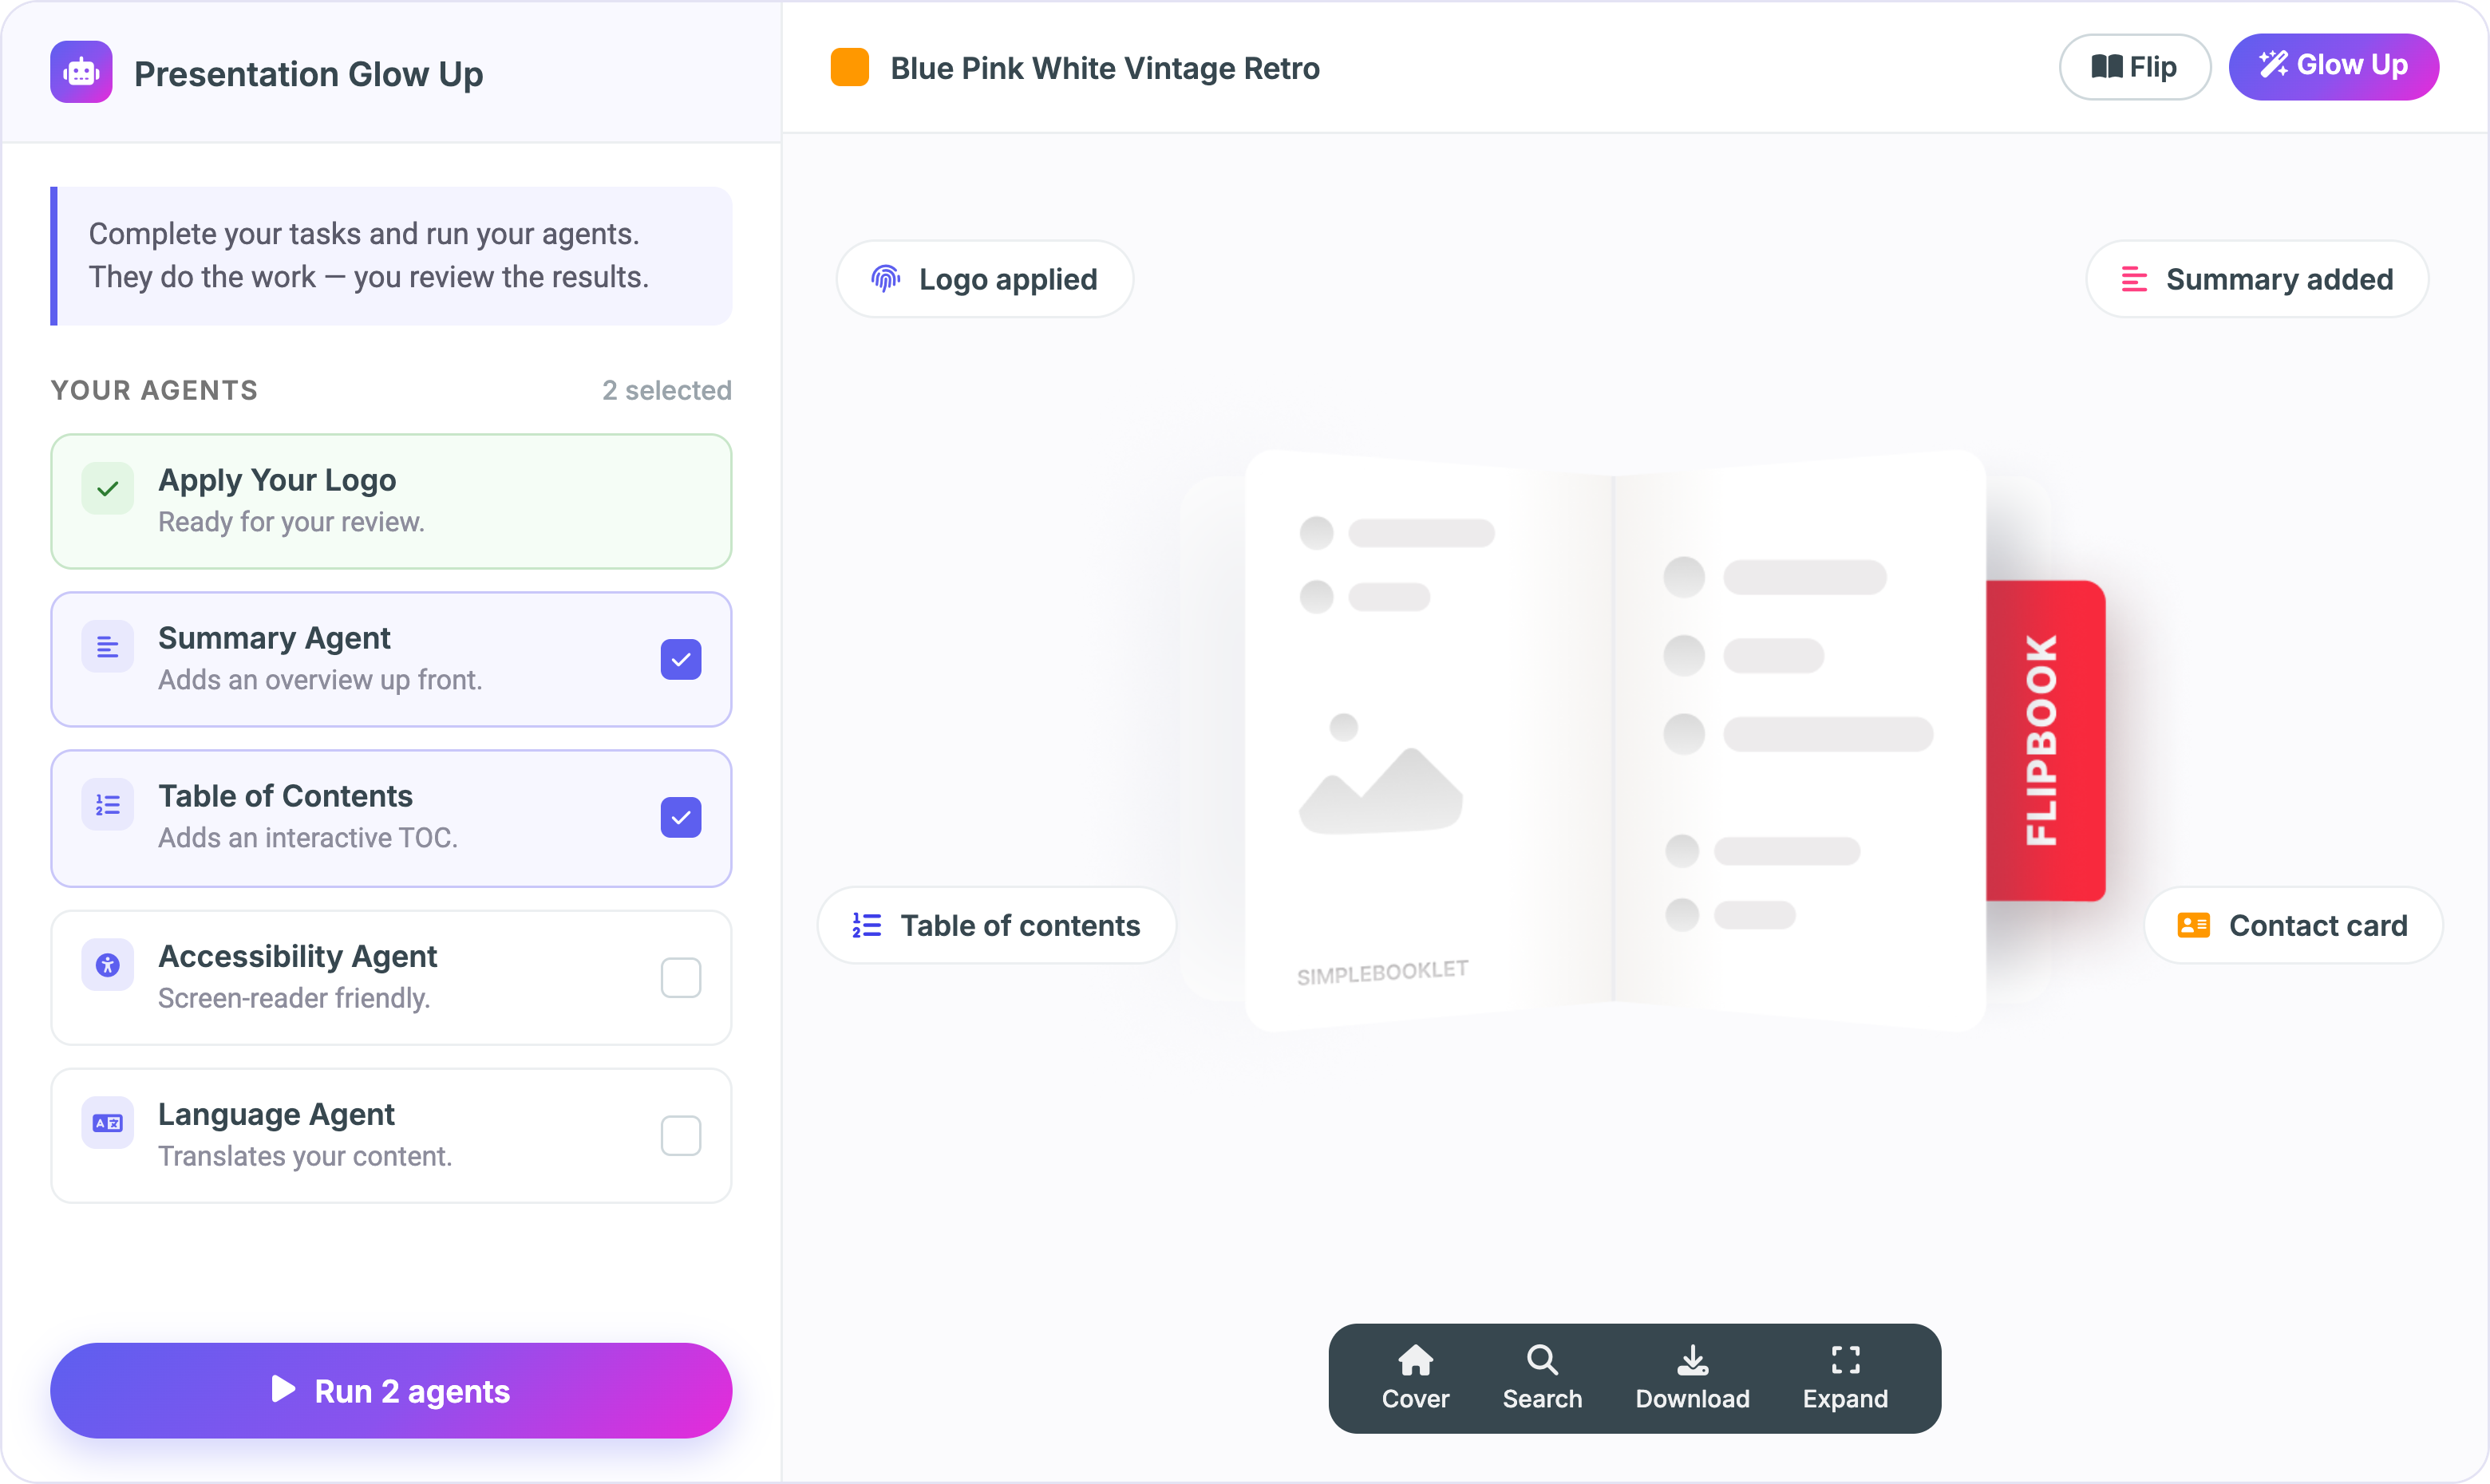The height and width of the screenshot is (1484, 2490).
Task: Uncheck the Table of Contents checkbox
Action: coord(681,818)
